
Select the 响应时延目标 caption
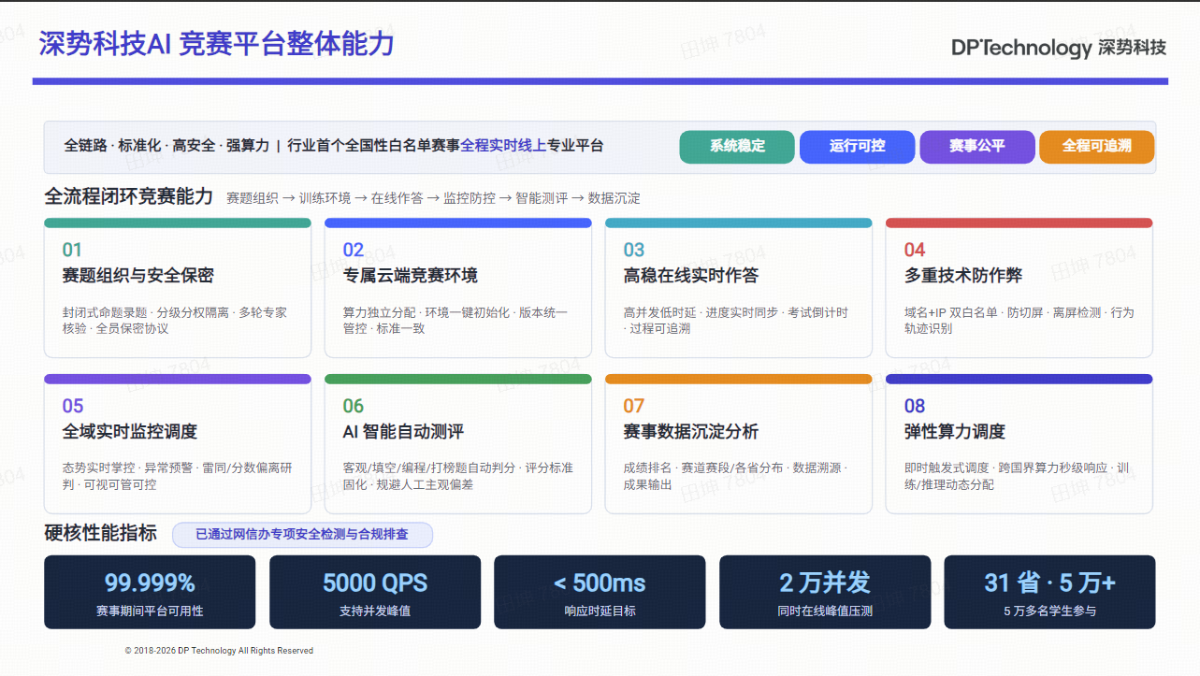(600, 610)
